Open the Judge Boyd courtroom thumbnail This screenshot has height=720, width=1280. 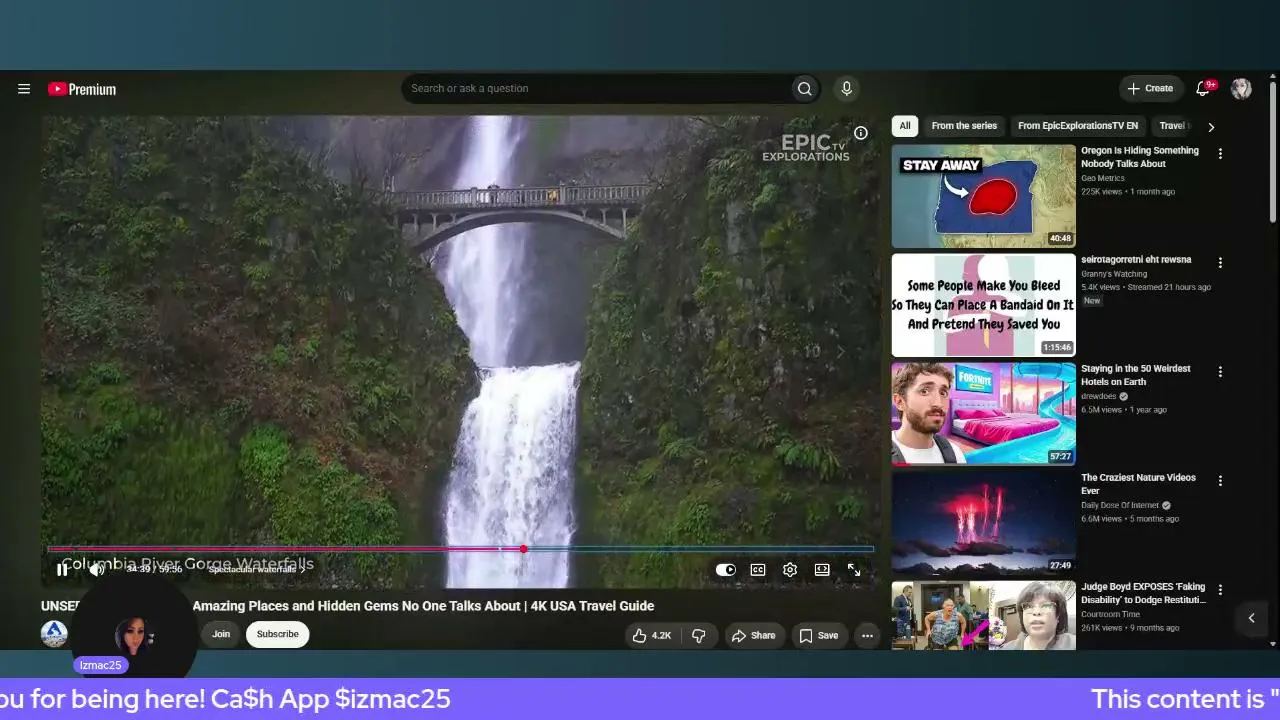coord(984,616)
